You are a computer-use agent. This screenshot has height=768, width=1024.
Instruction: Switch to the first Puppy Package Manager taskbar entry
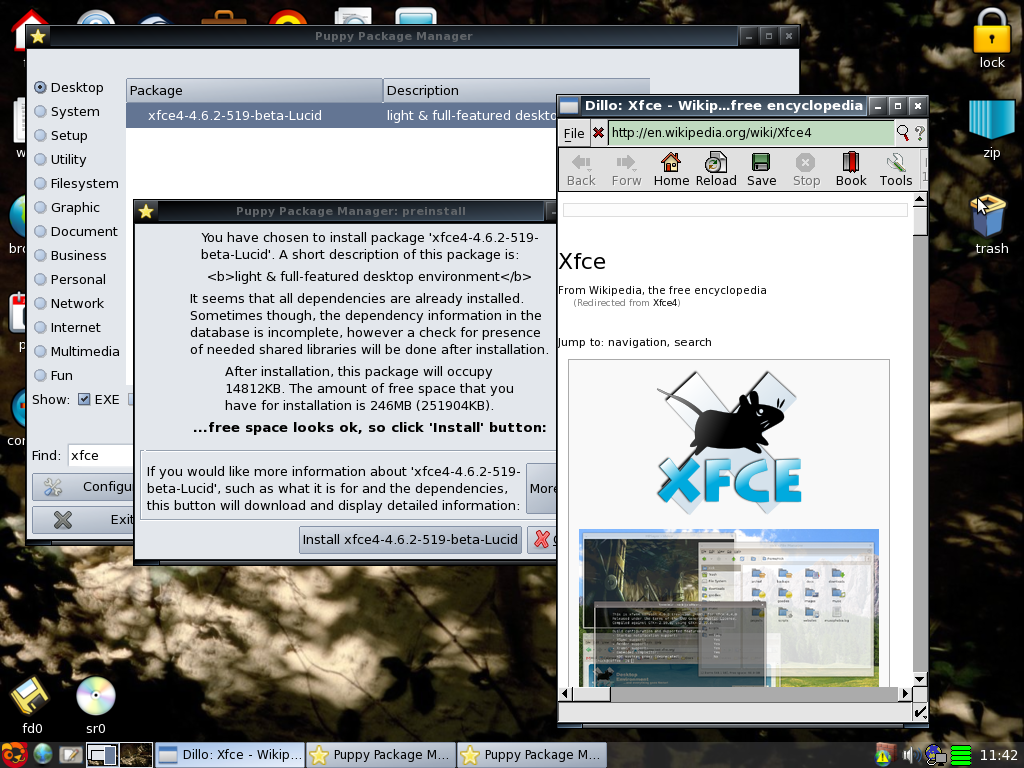[380, 755]
